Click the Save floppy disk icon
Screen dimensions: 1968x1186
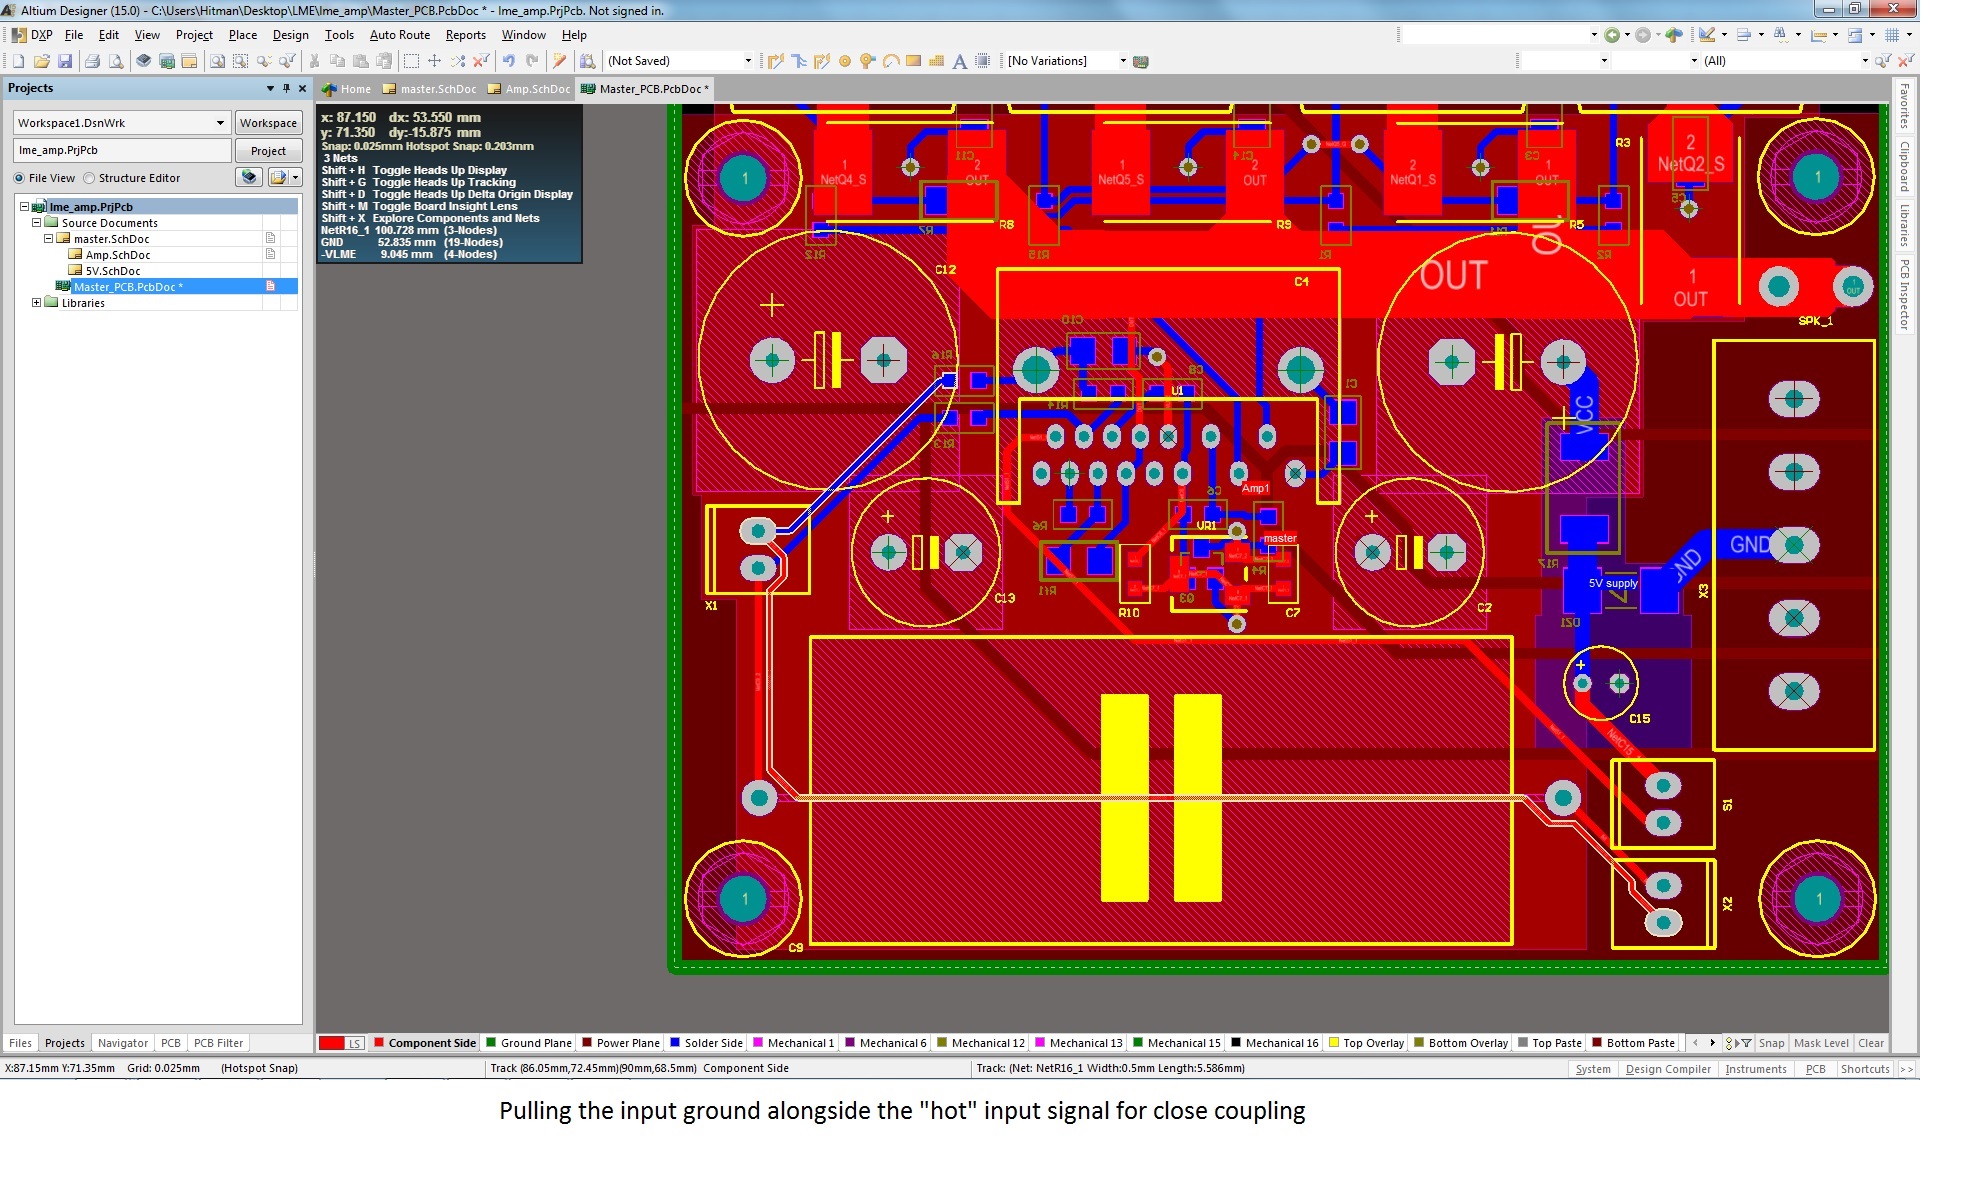[x=65, y=61]
